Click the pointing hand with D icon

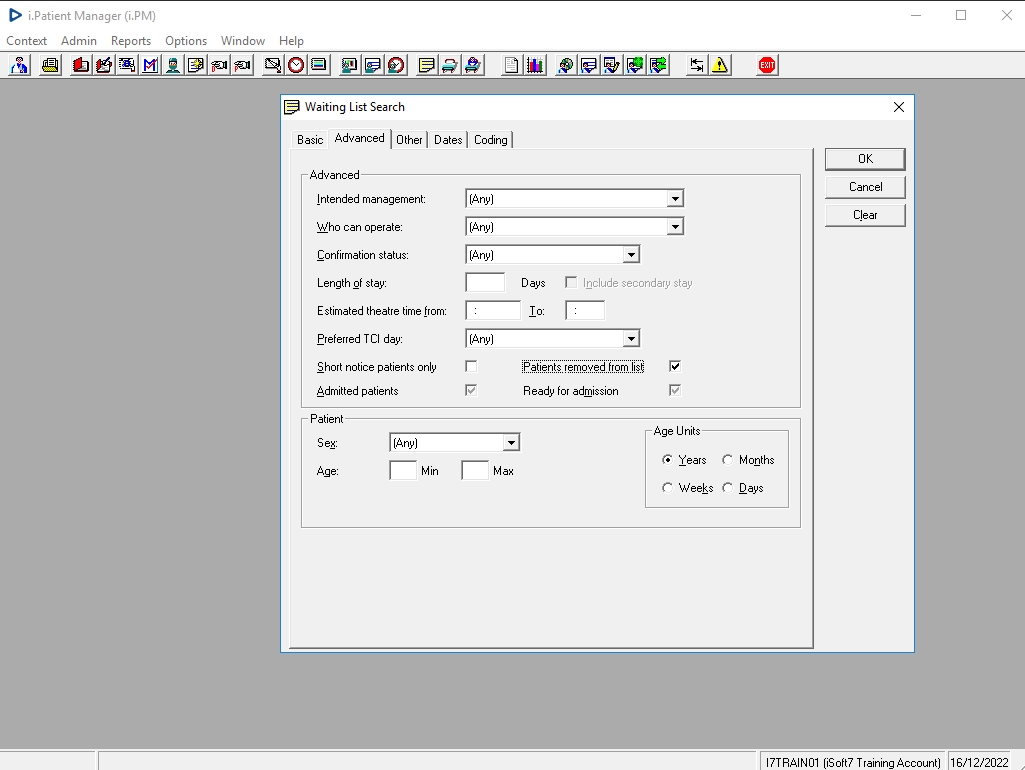pyautogui.click(x=220, y=65)
